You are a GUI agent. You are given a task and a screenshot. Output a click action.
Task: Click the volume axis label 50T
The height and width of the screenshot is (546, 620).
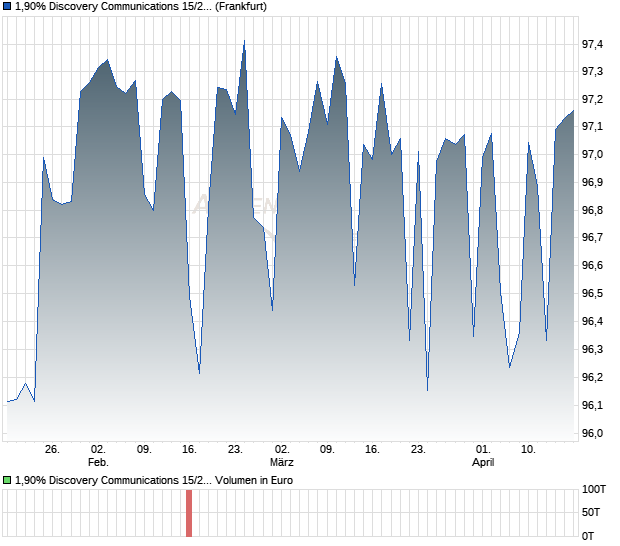pos(591,513)
